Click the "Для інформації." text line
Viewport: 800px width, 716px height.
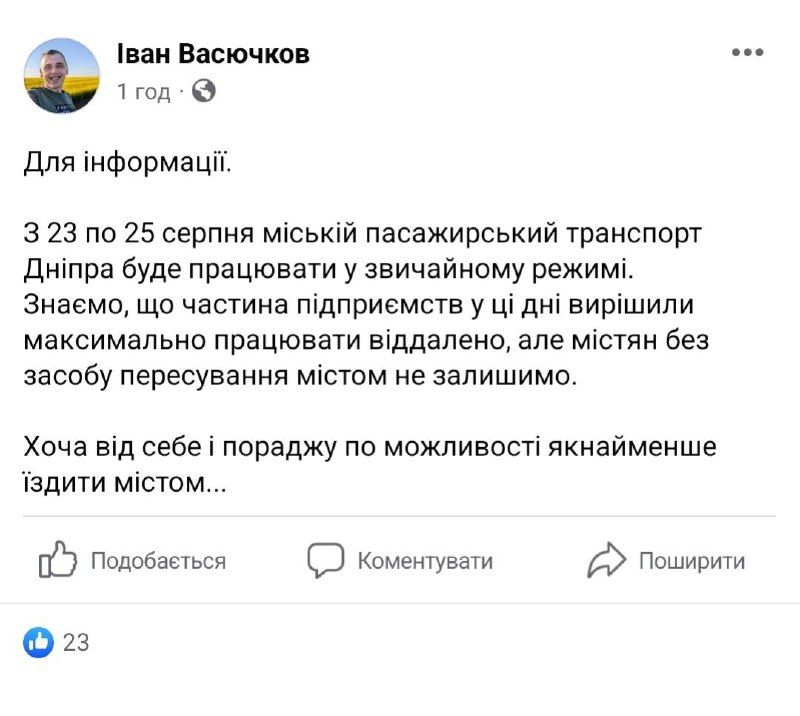127,162
